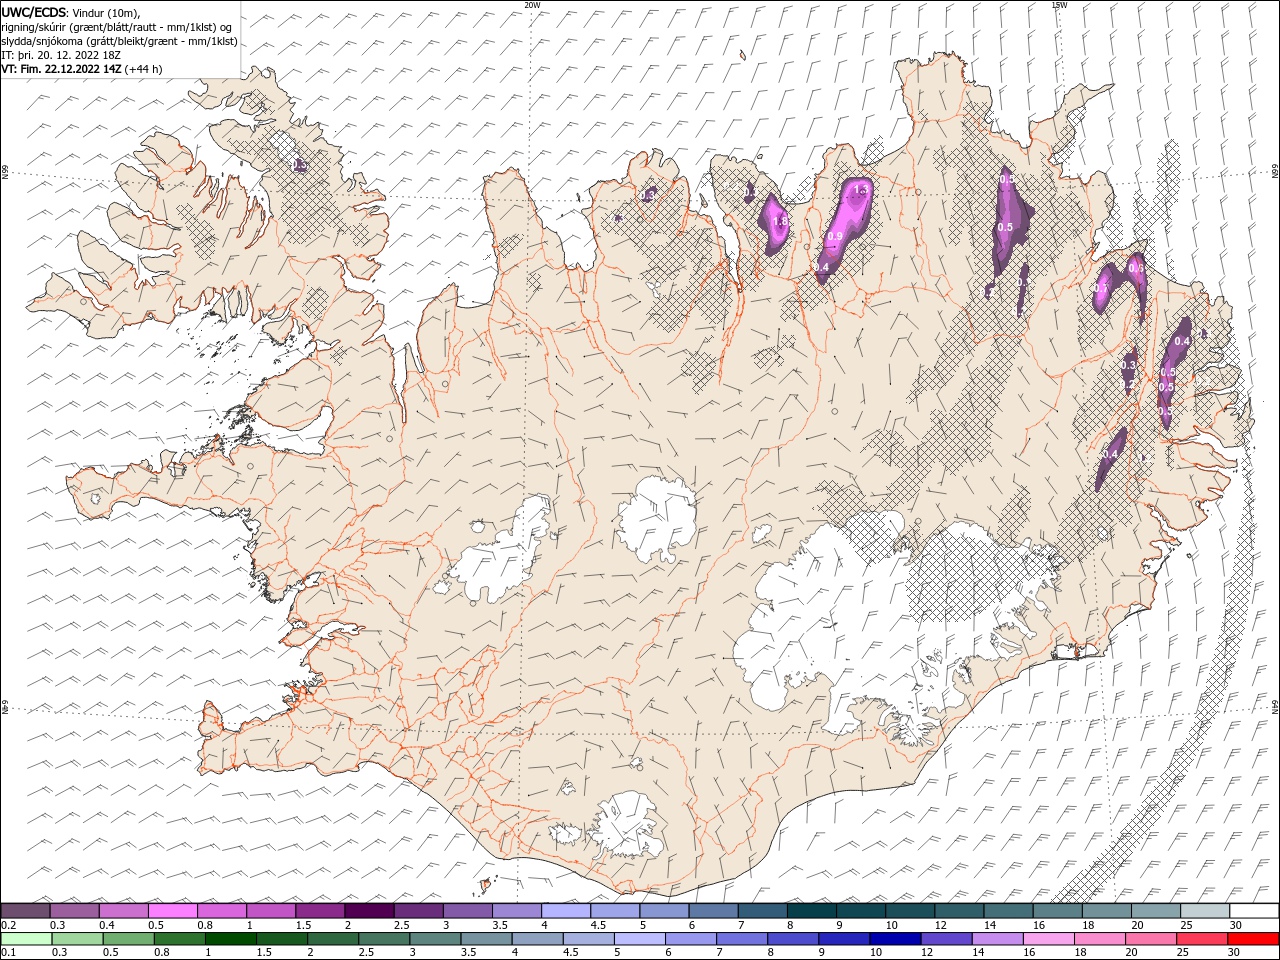Click the red swatch after 30 in lower scale
The height and width of the screenshot is (960, 1280).
tap(1252, 939)
